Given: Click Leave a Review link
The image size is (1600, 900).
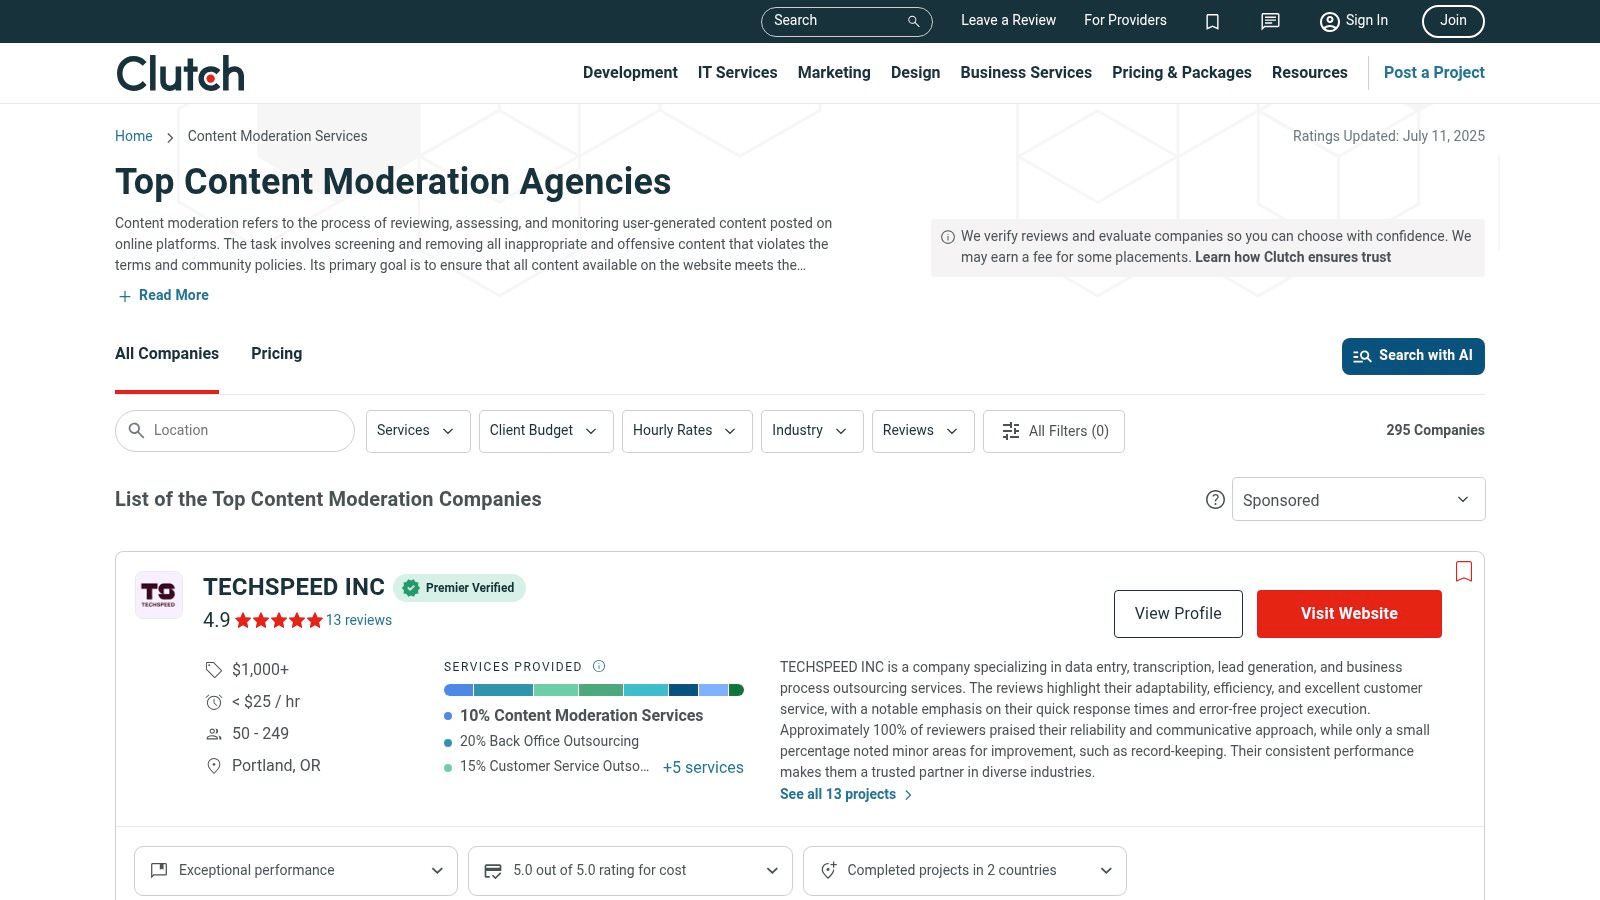Looking at the screenshot, I should tap(1008, 21).
